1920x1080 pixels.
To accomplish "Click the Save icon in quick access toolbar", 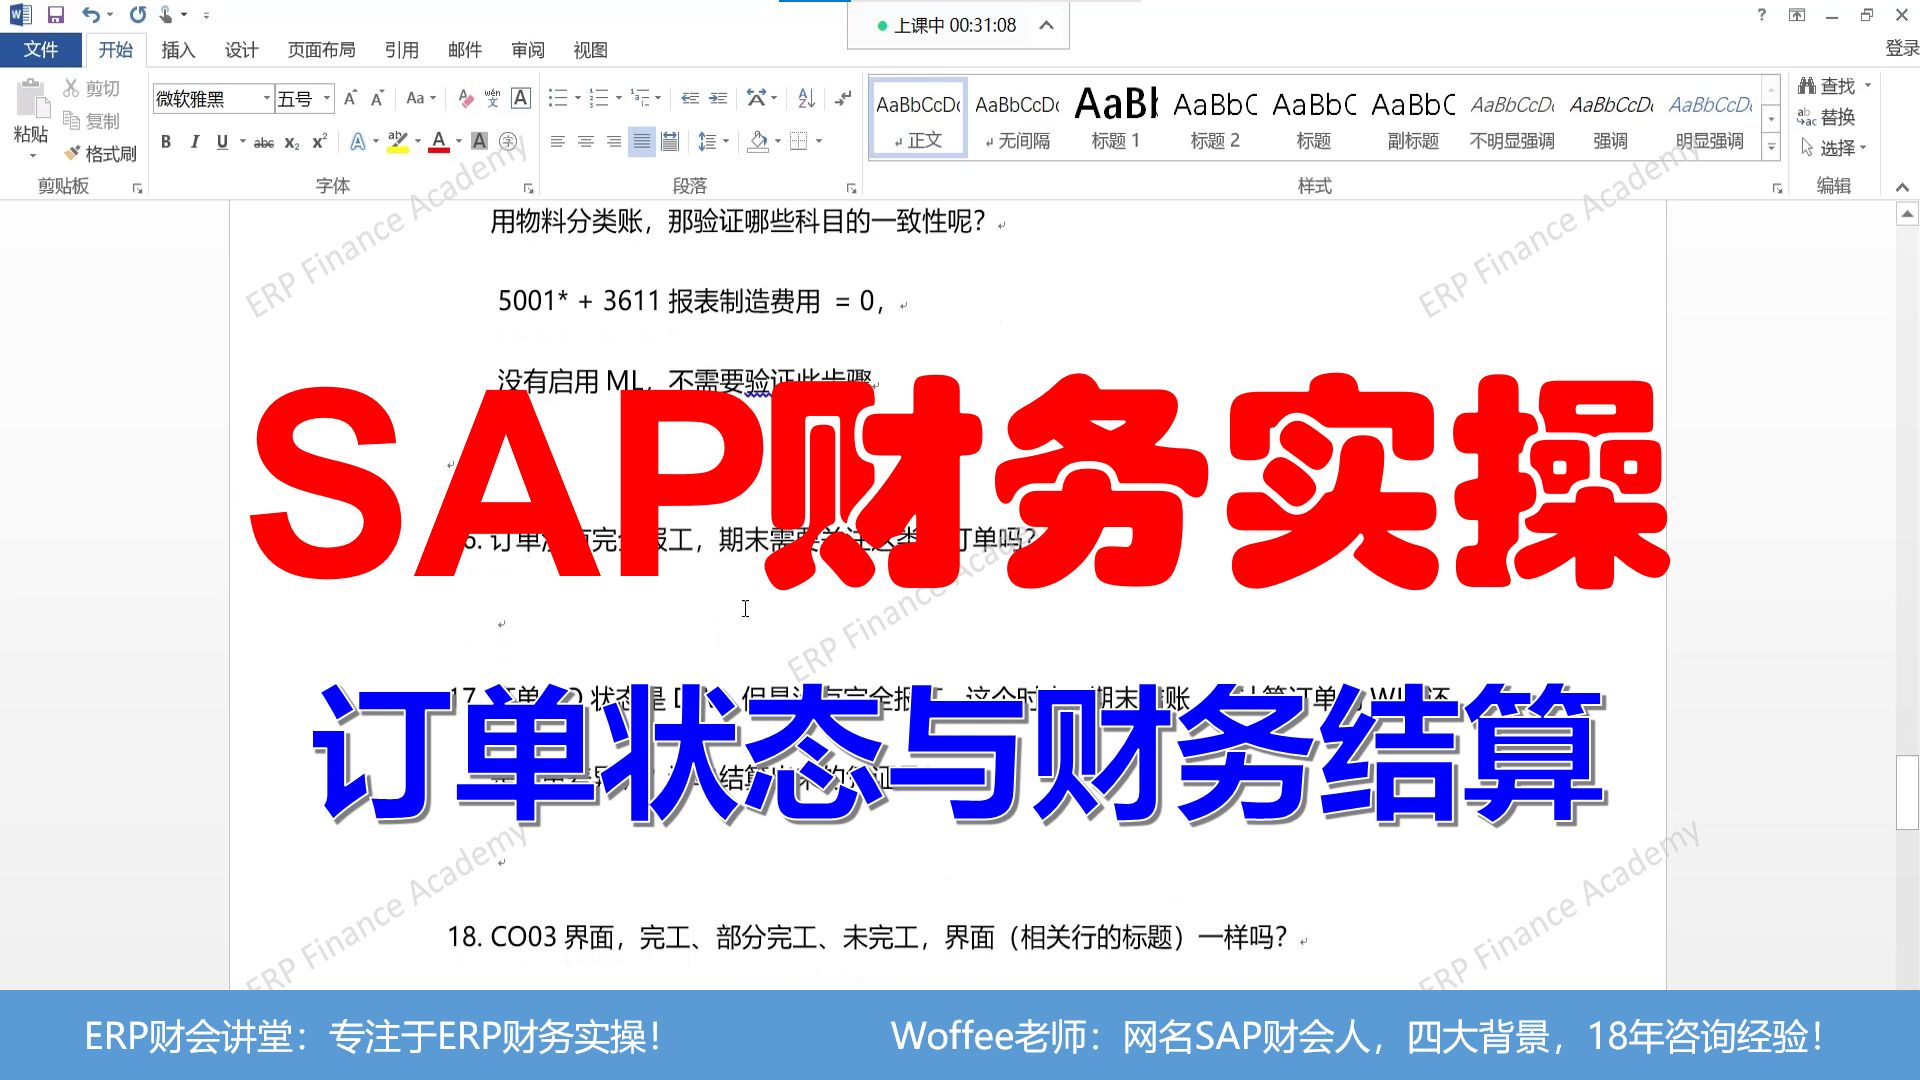I will (x=56, y=15).
